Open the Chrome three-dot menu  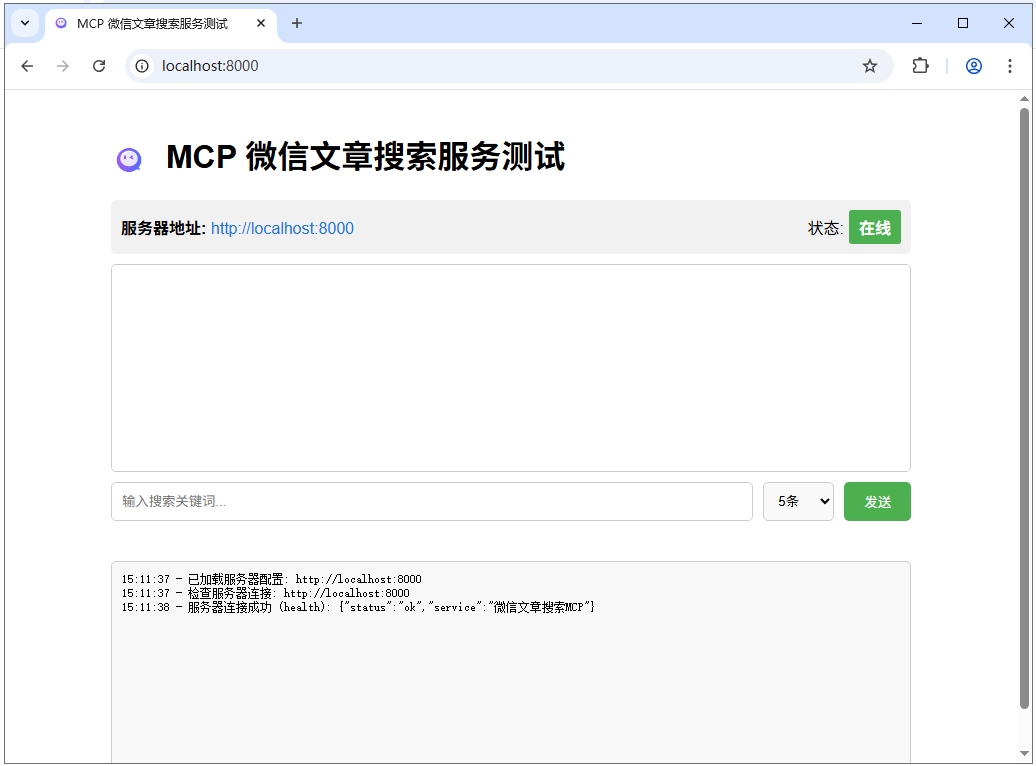pyautogui.click(x=1011, y=66)
